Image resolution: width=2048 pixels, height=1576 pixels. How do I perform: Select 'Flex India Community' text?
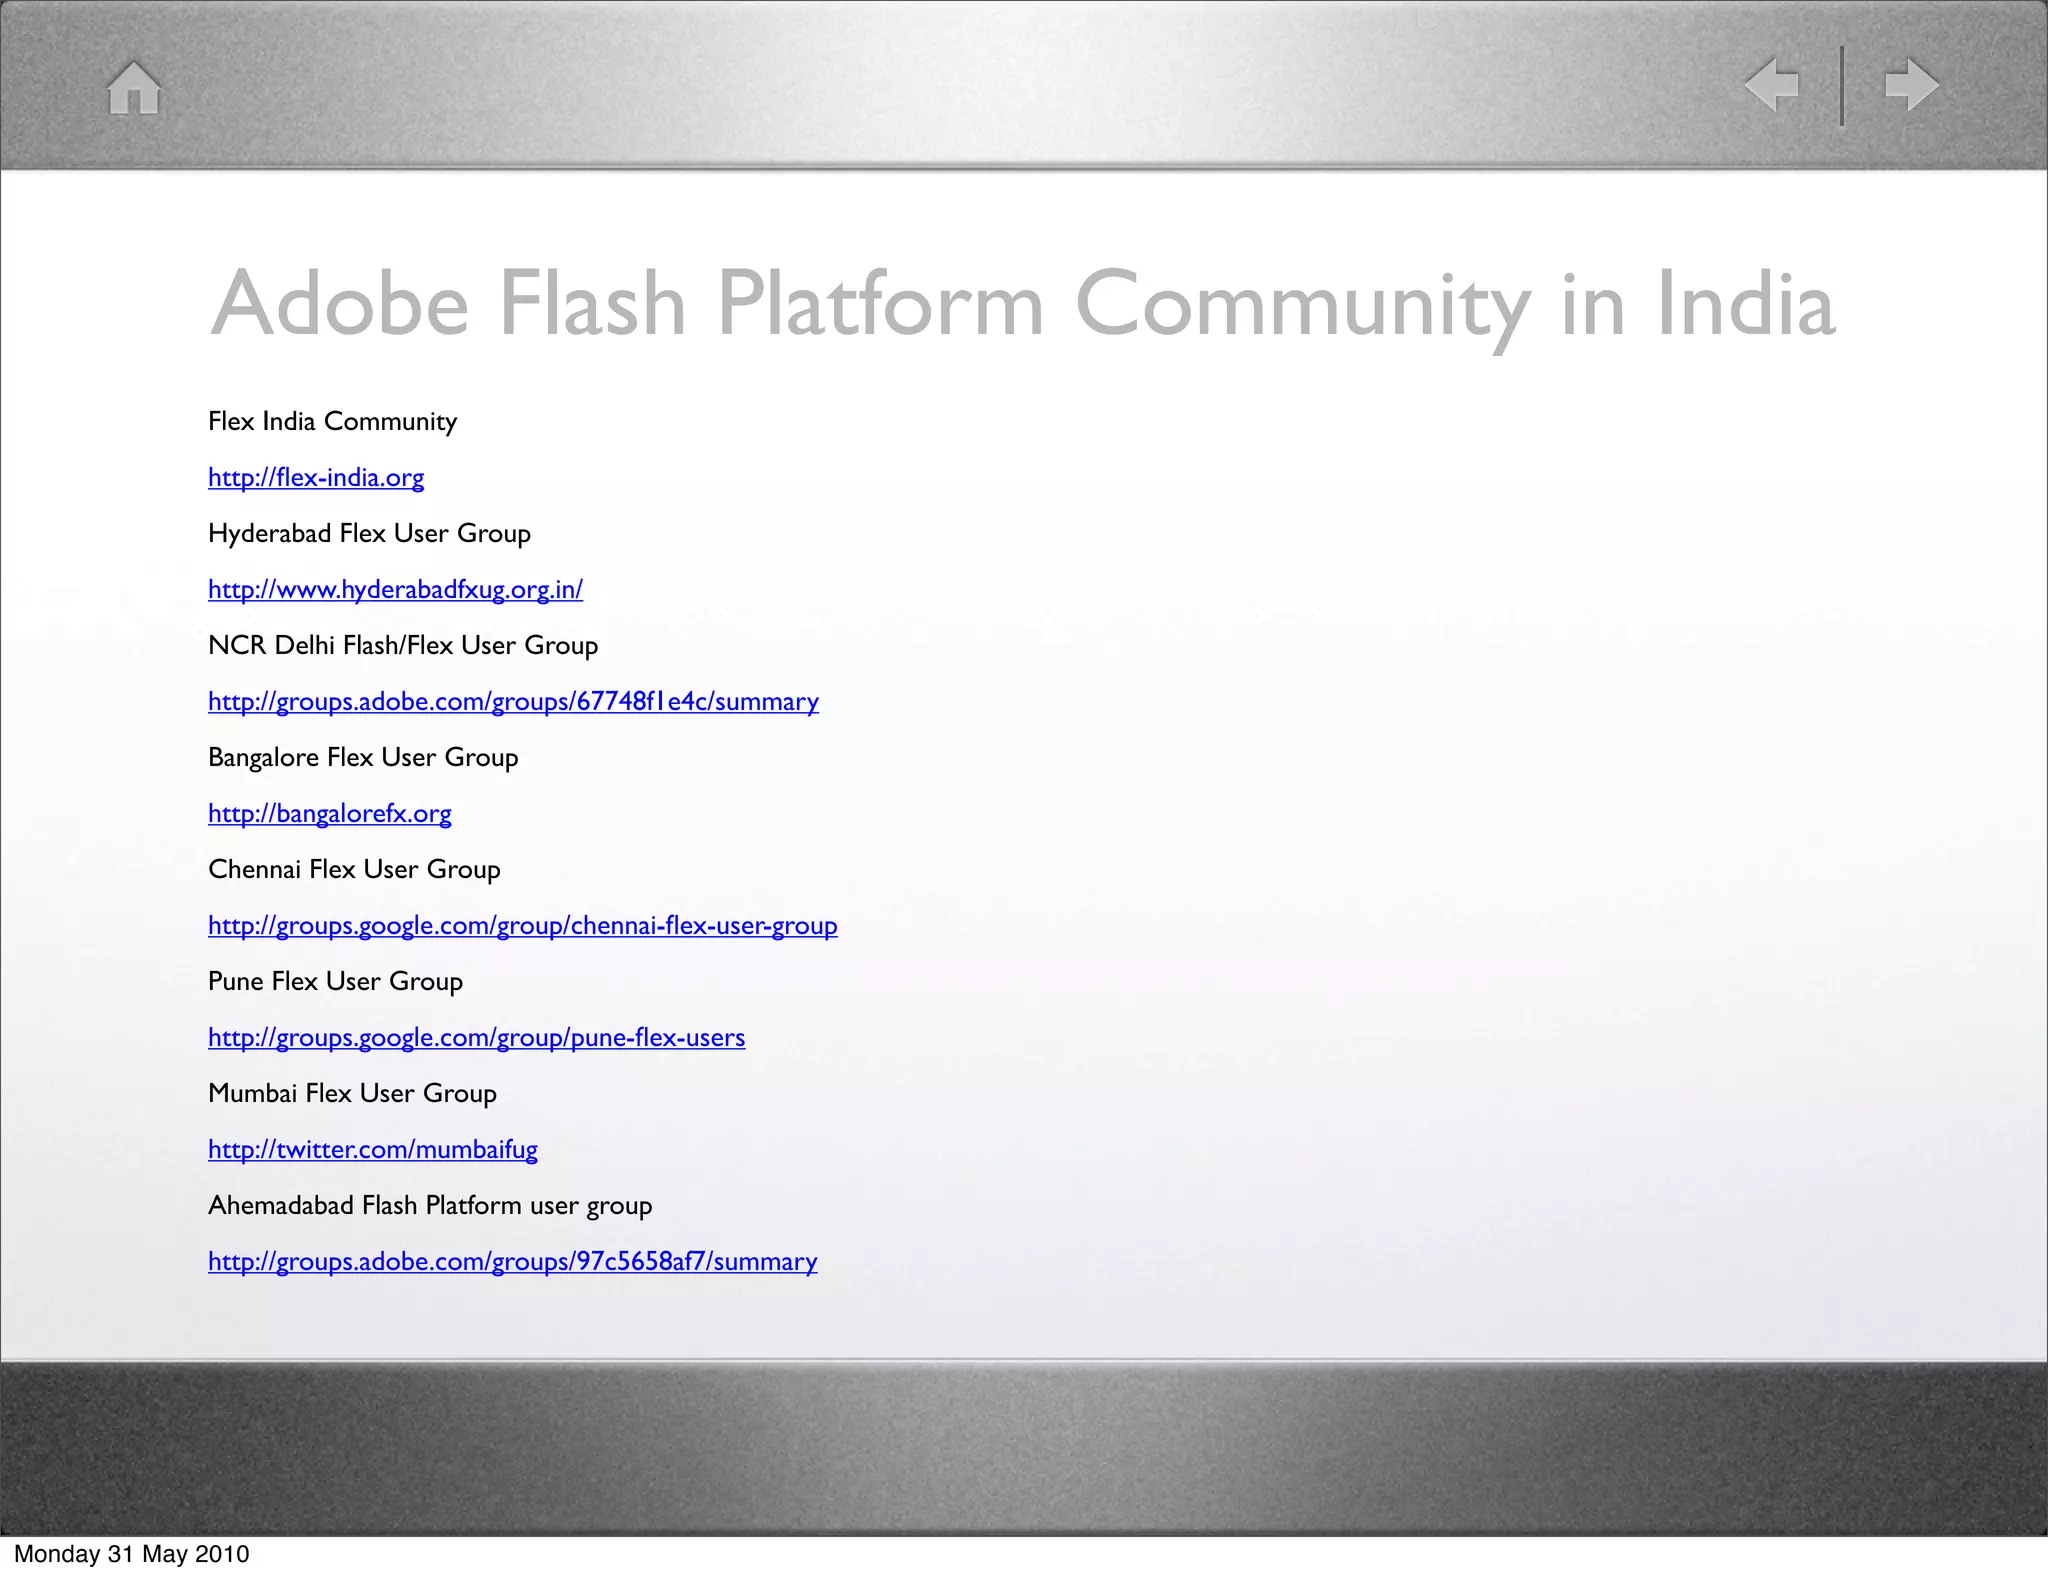point(332,421)
